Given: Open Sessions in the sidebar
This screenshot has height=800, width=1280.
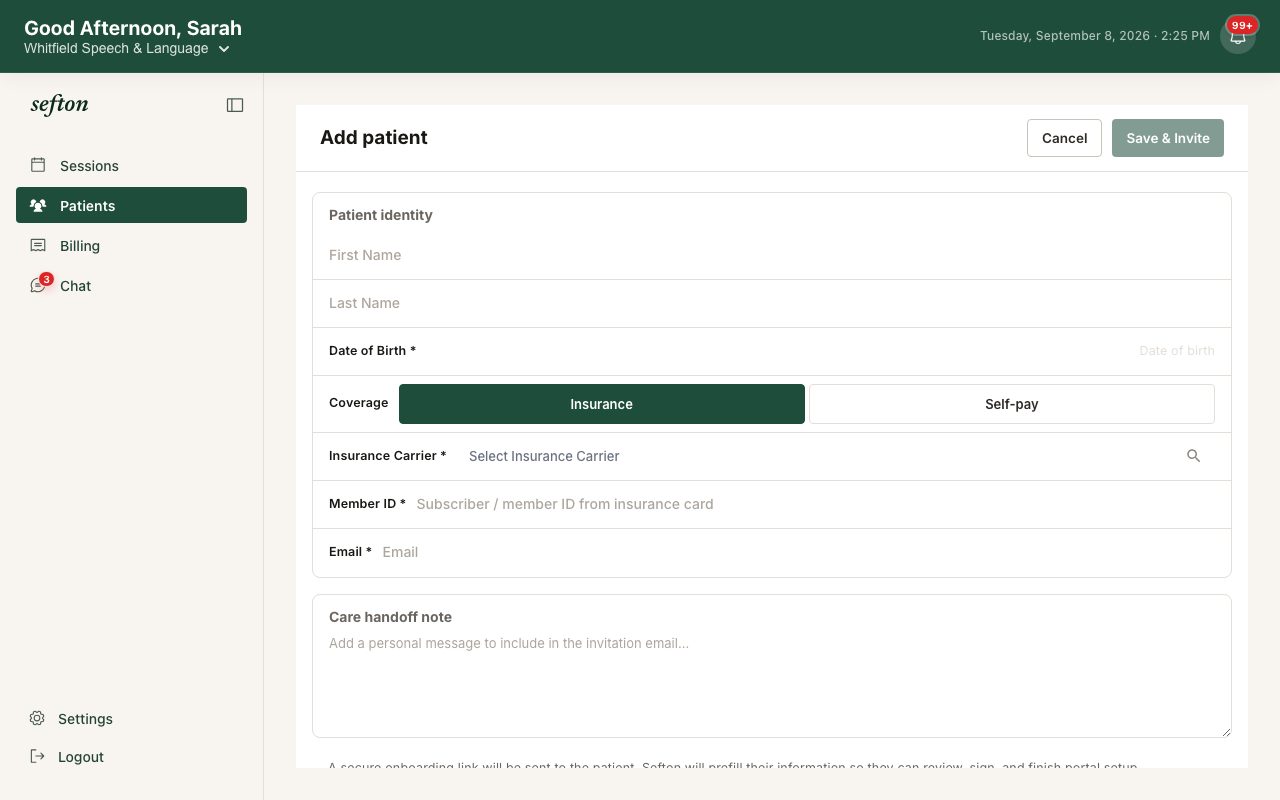Looking at the screenshot, I should coord(131,165).
